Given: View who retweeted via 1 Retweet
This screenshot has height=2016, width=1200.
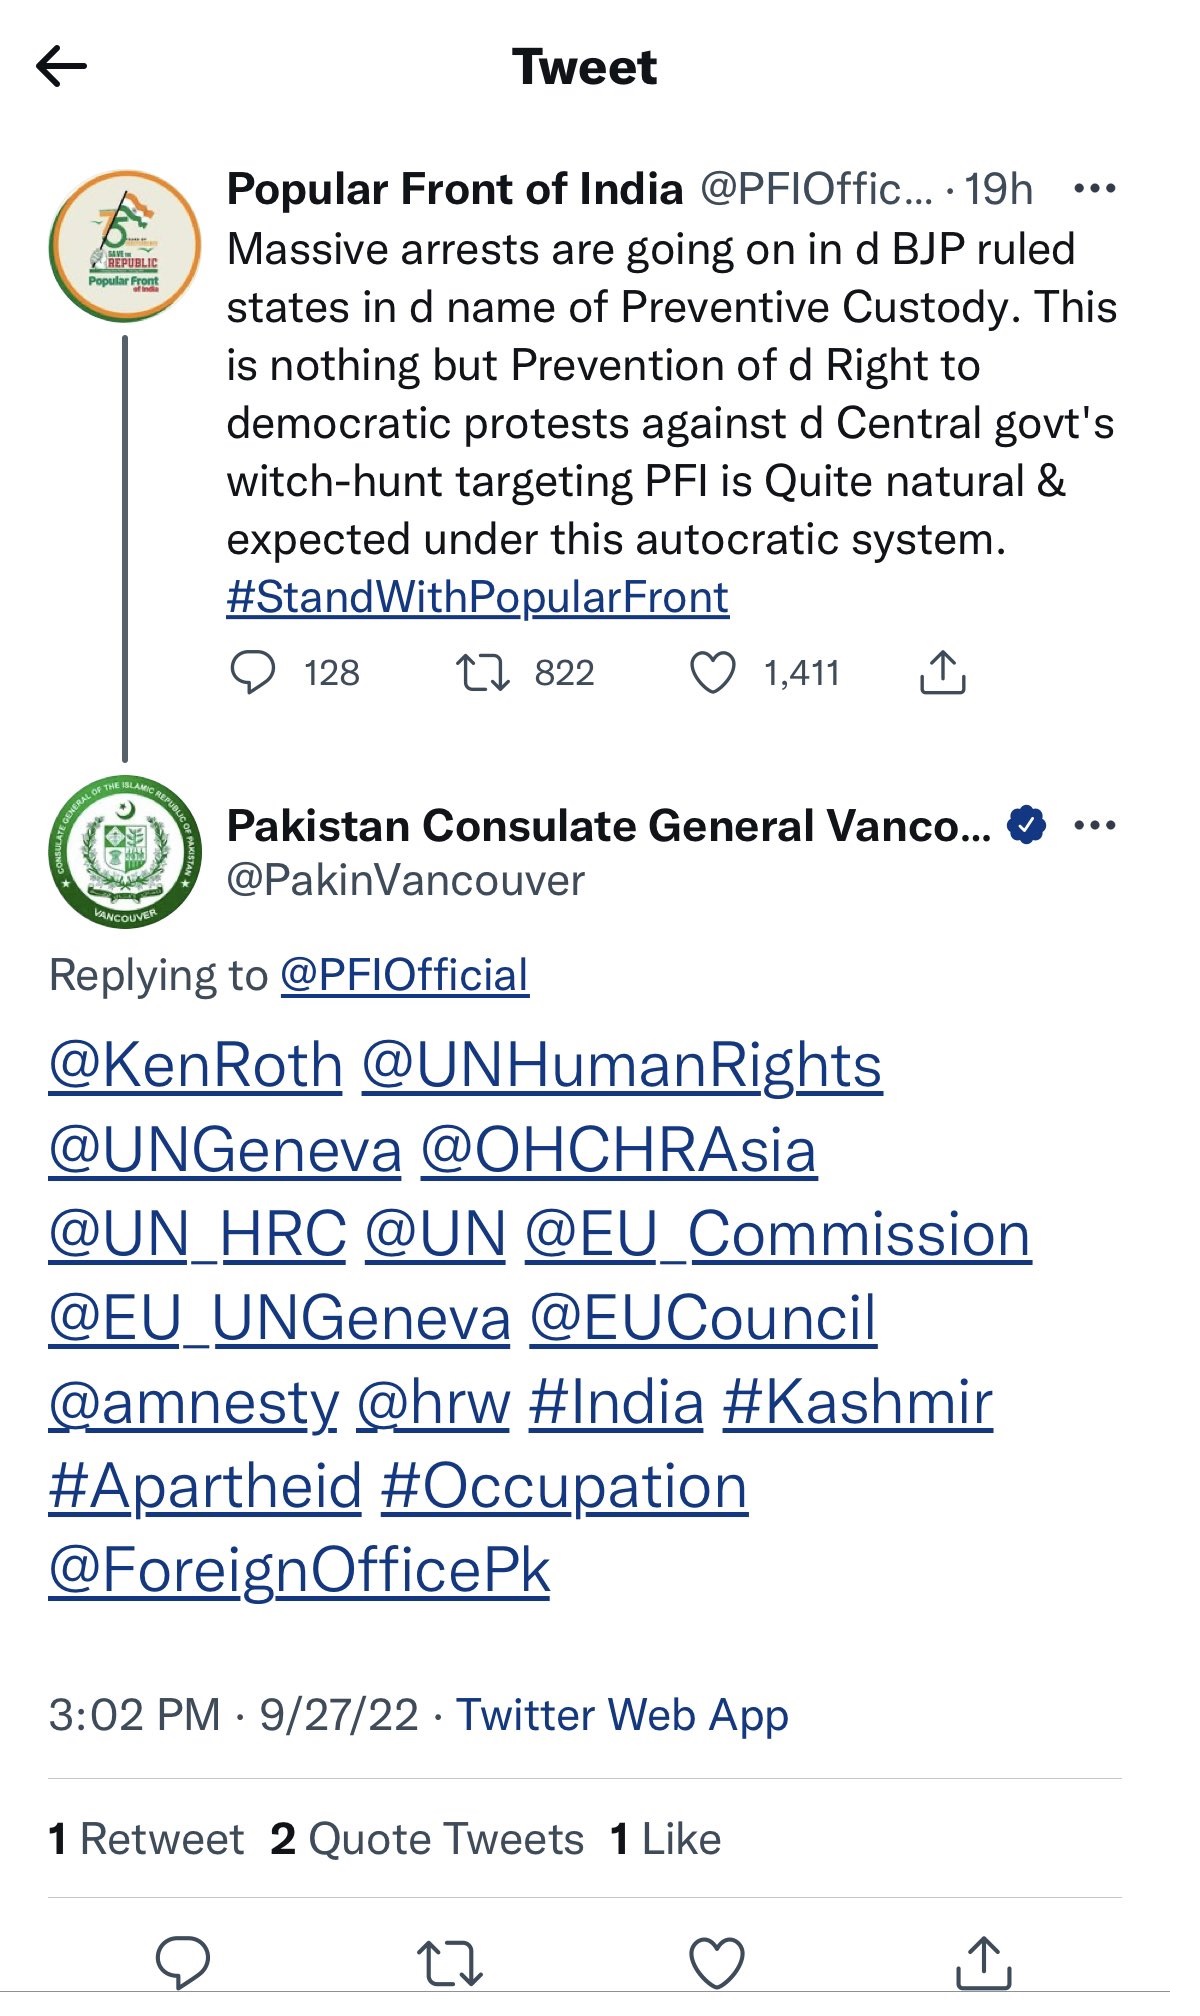Looking at the screenshot, I should click(x=146, y=1839).
